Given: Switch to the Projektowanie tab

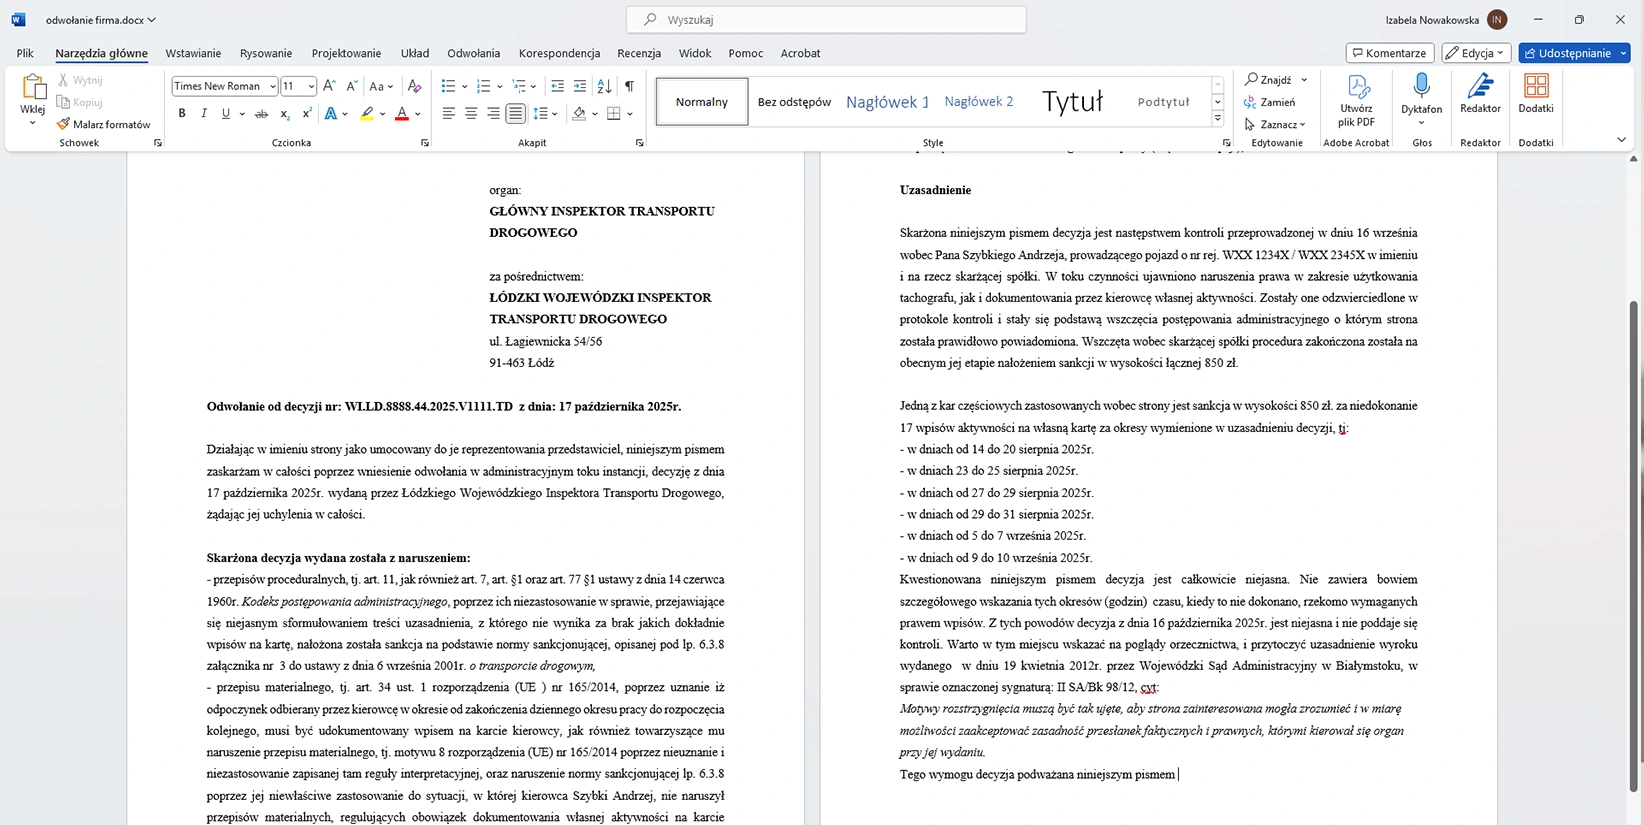Looking at the screenshot, I should click(346, 53).
